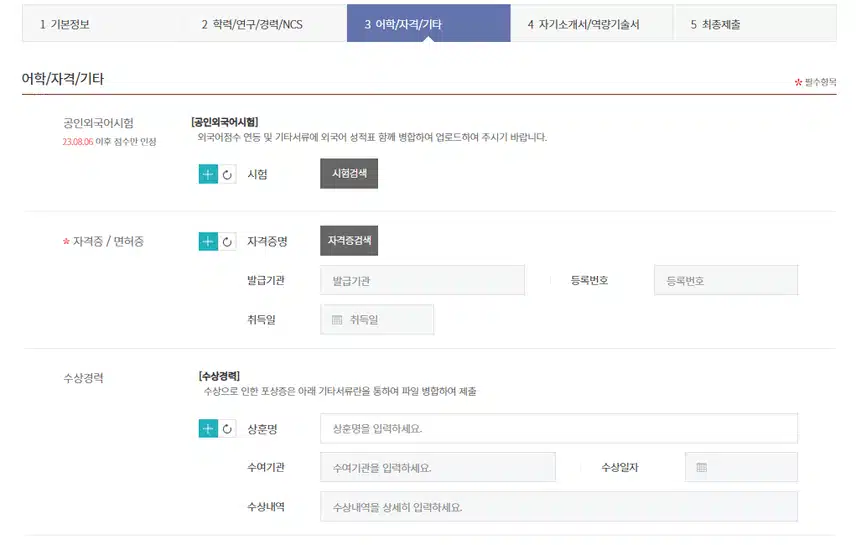Add a new foreign language exam row
This screenshot has width=856, height=545.
point(208,174)
